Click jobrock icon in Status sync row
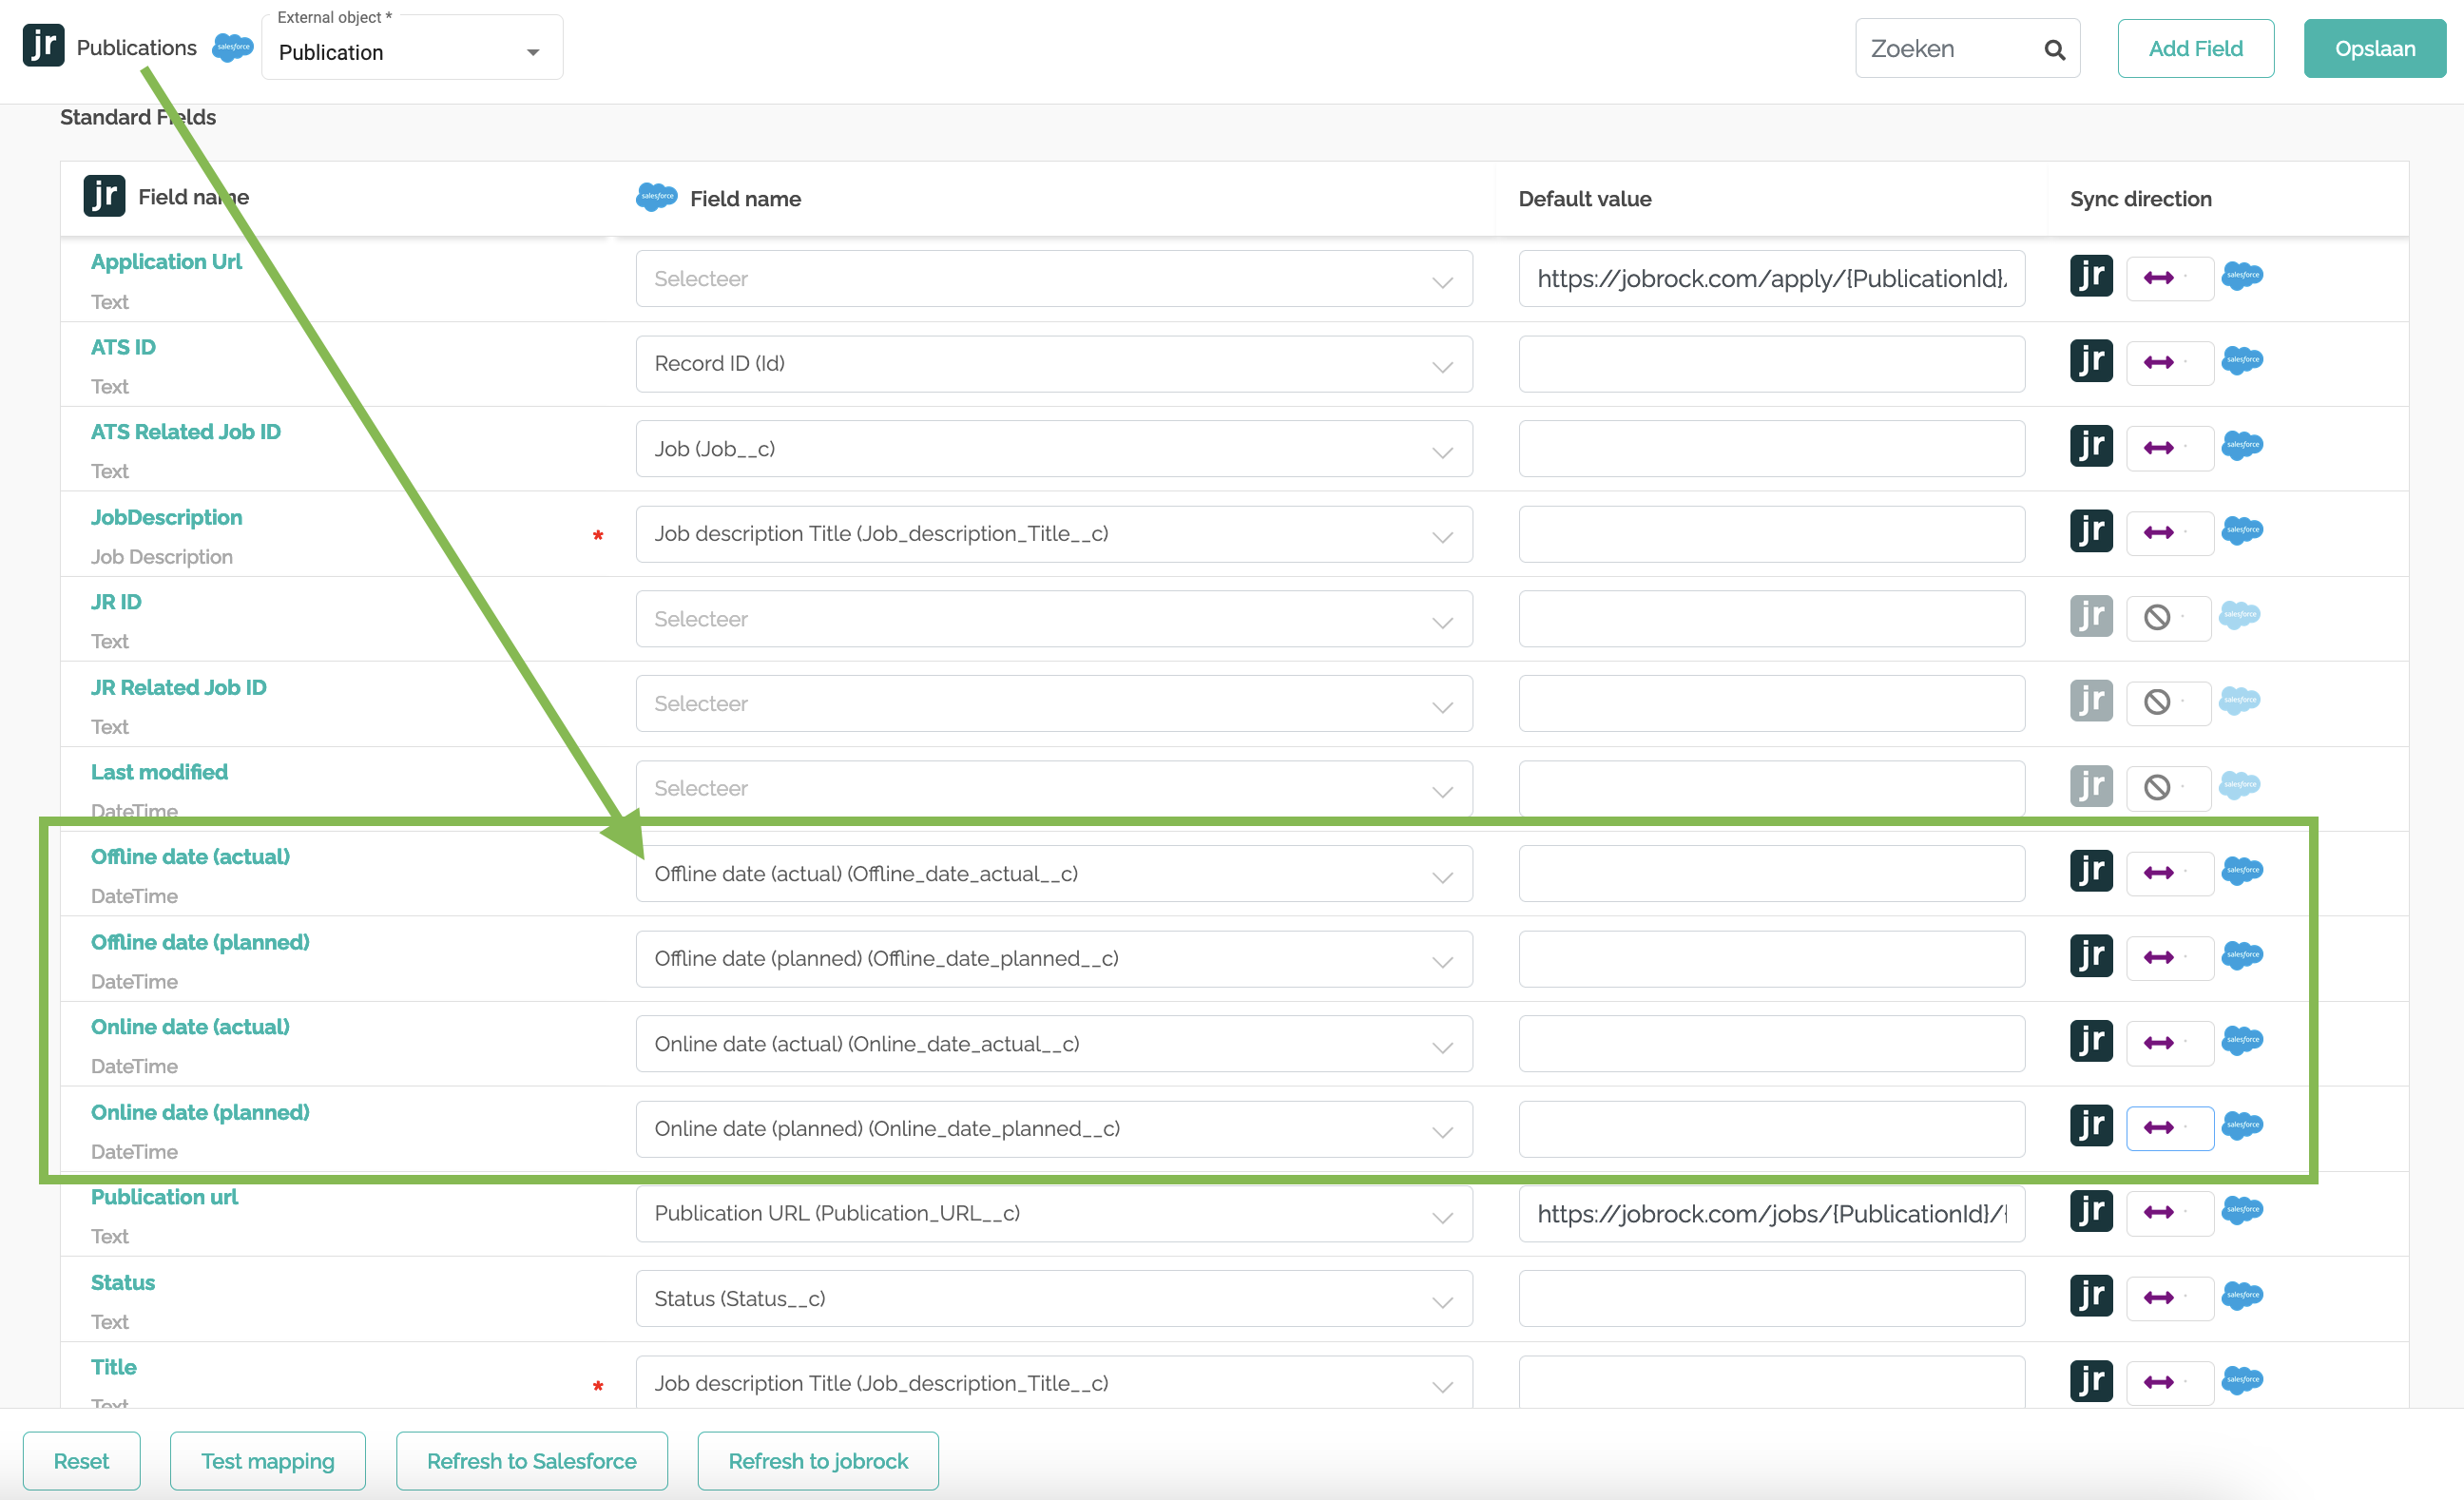 pyautogui.click(x=2090, y=1296)
